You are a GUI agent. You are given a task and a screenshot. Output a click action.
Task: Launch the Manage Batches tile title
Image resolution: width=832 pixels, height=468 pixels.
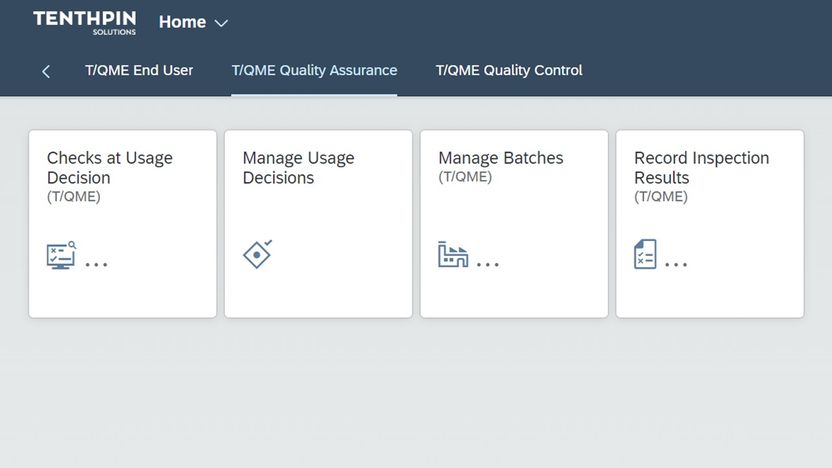click(x=500, y=158)
